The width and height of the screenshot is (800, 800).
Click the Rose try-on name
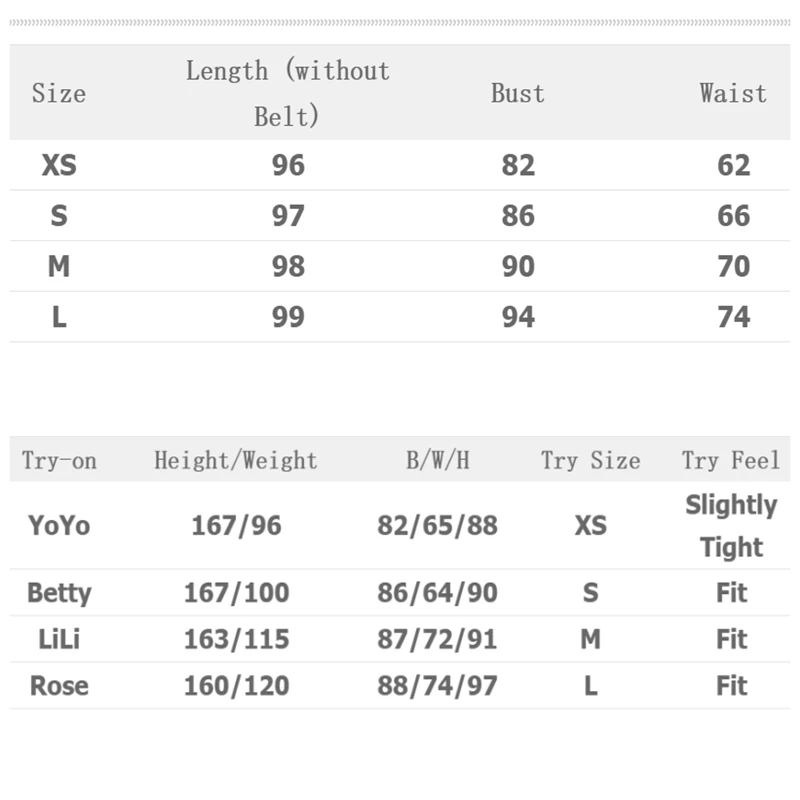point(59,686)
